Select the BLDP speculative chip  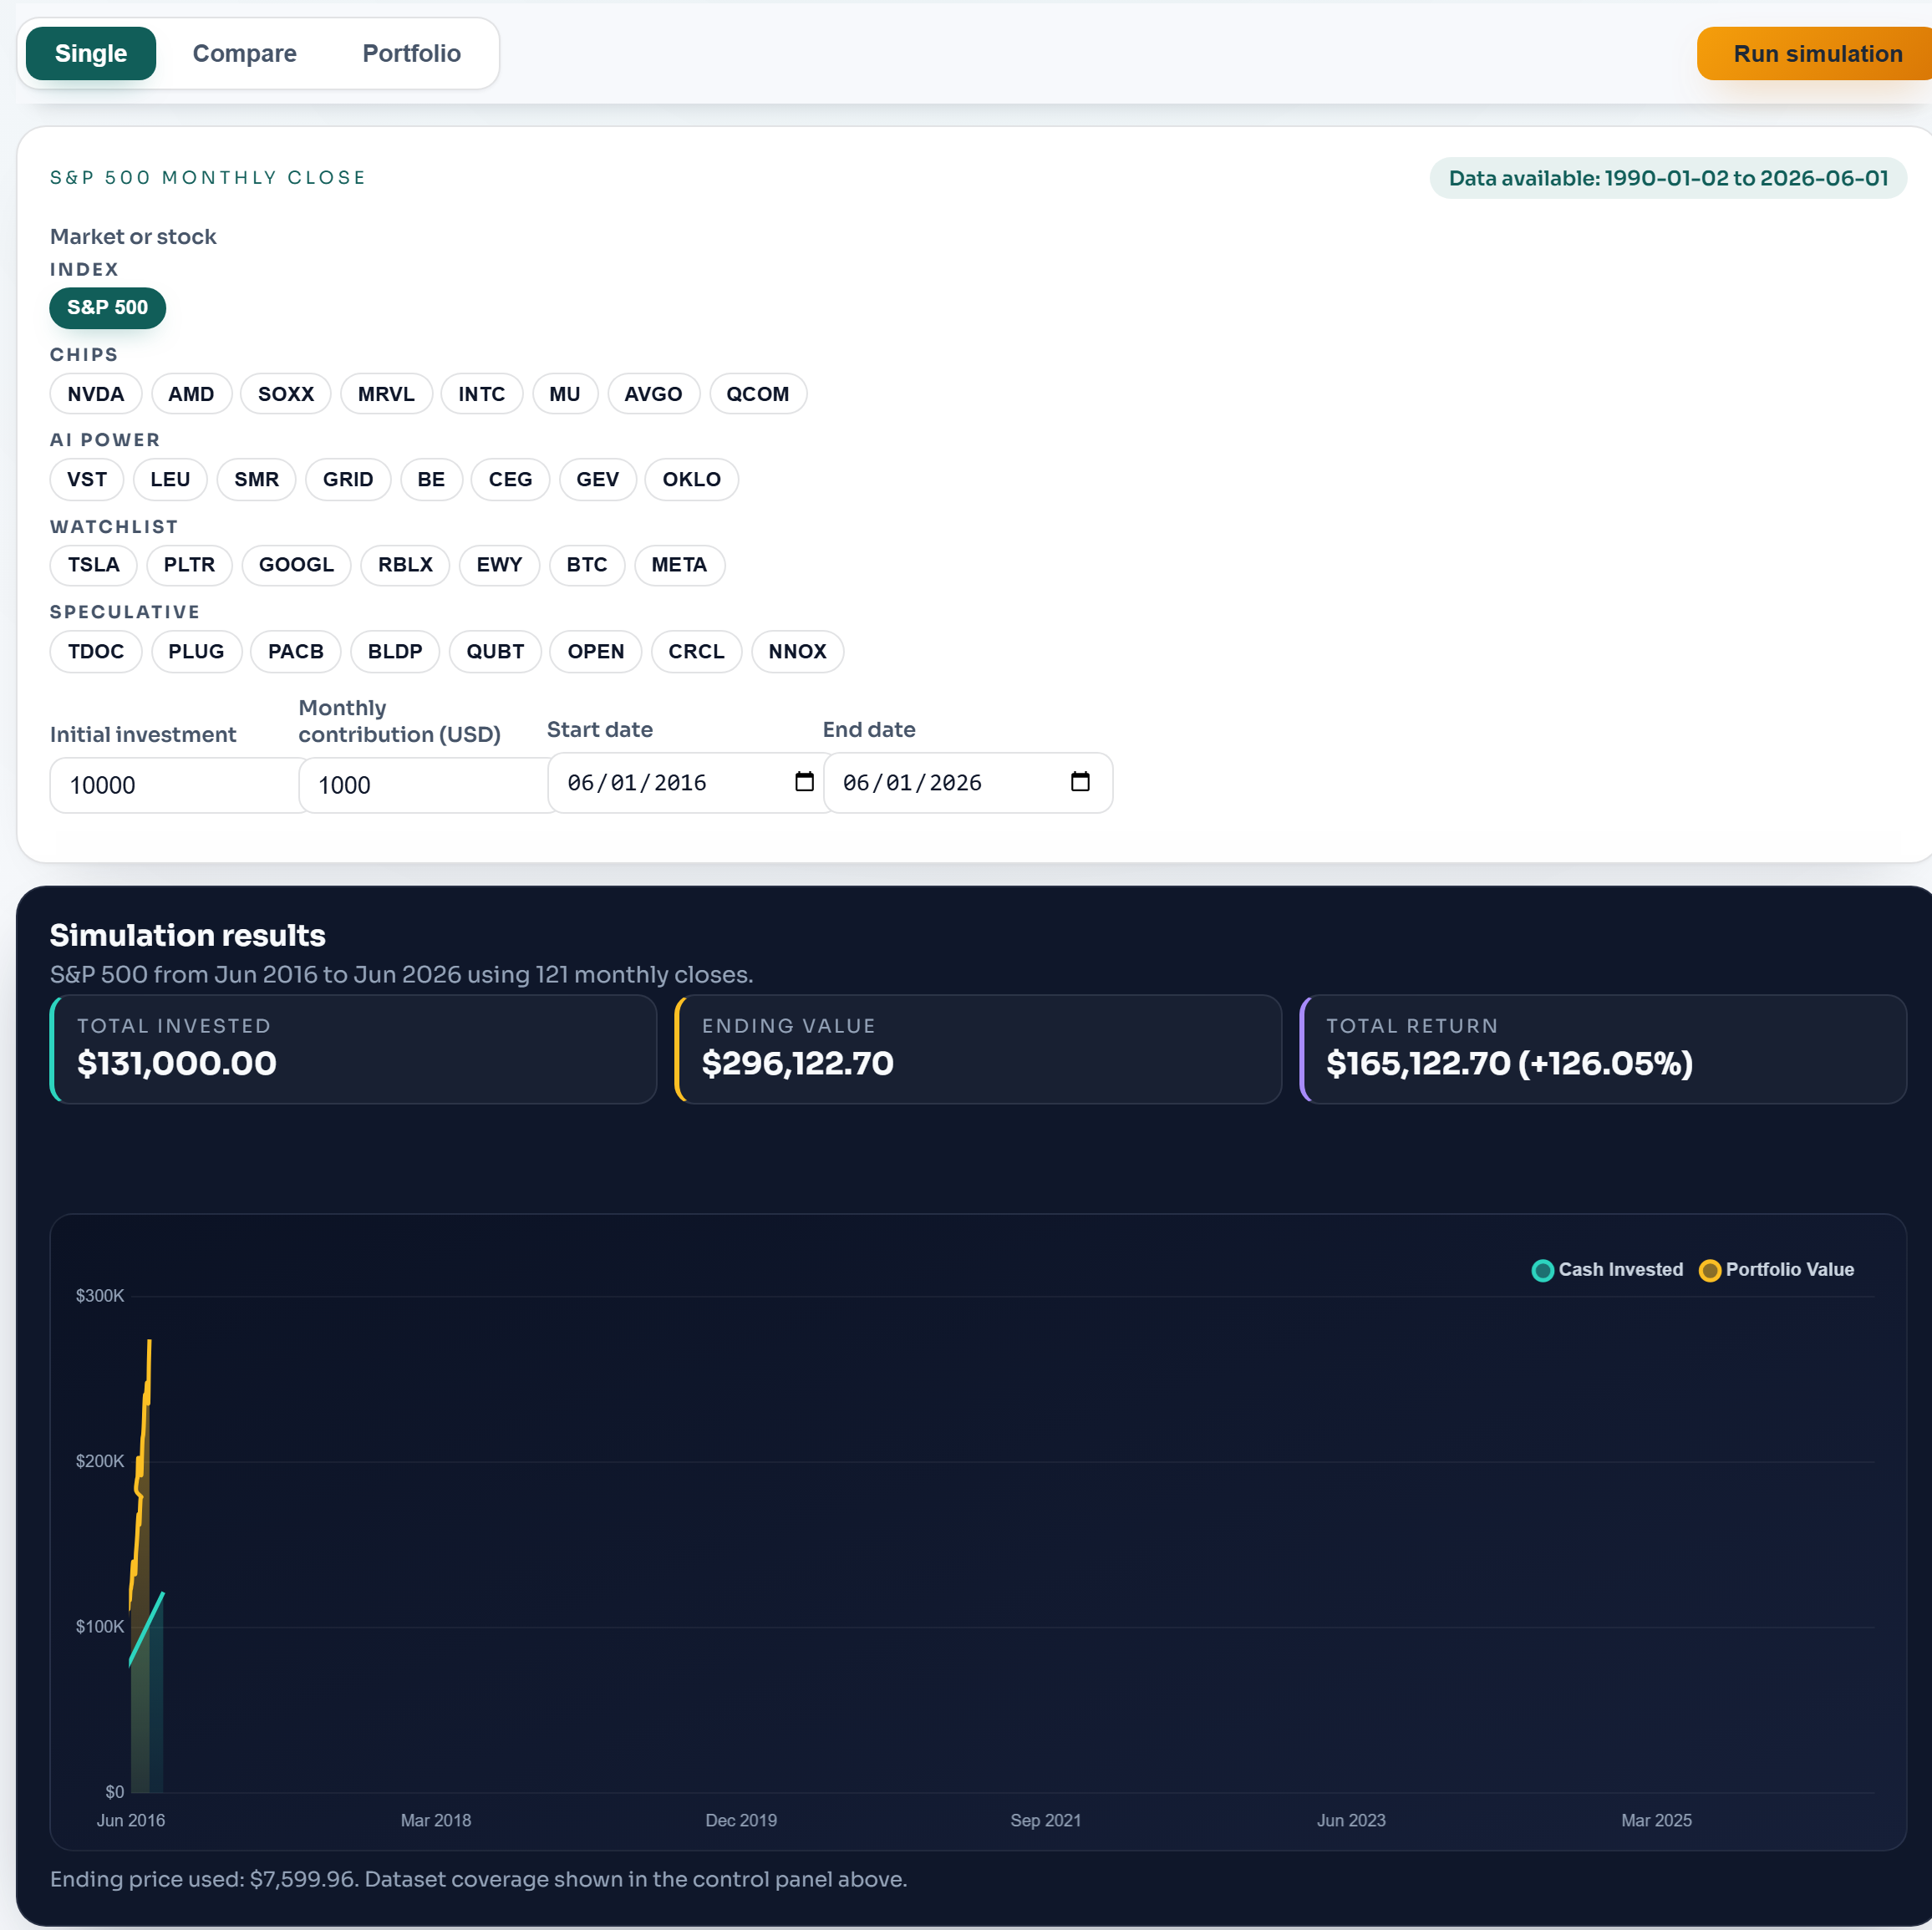394,652
